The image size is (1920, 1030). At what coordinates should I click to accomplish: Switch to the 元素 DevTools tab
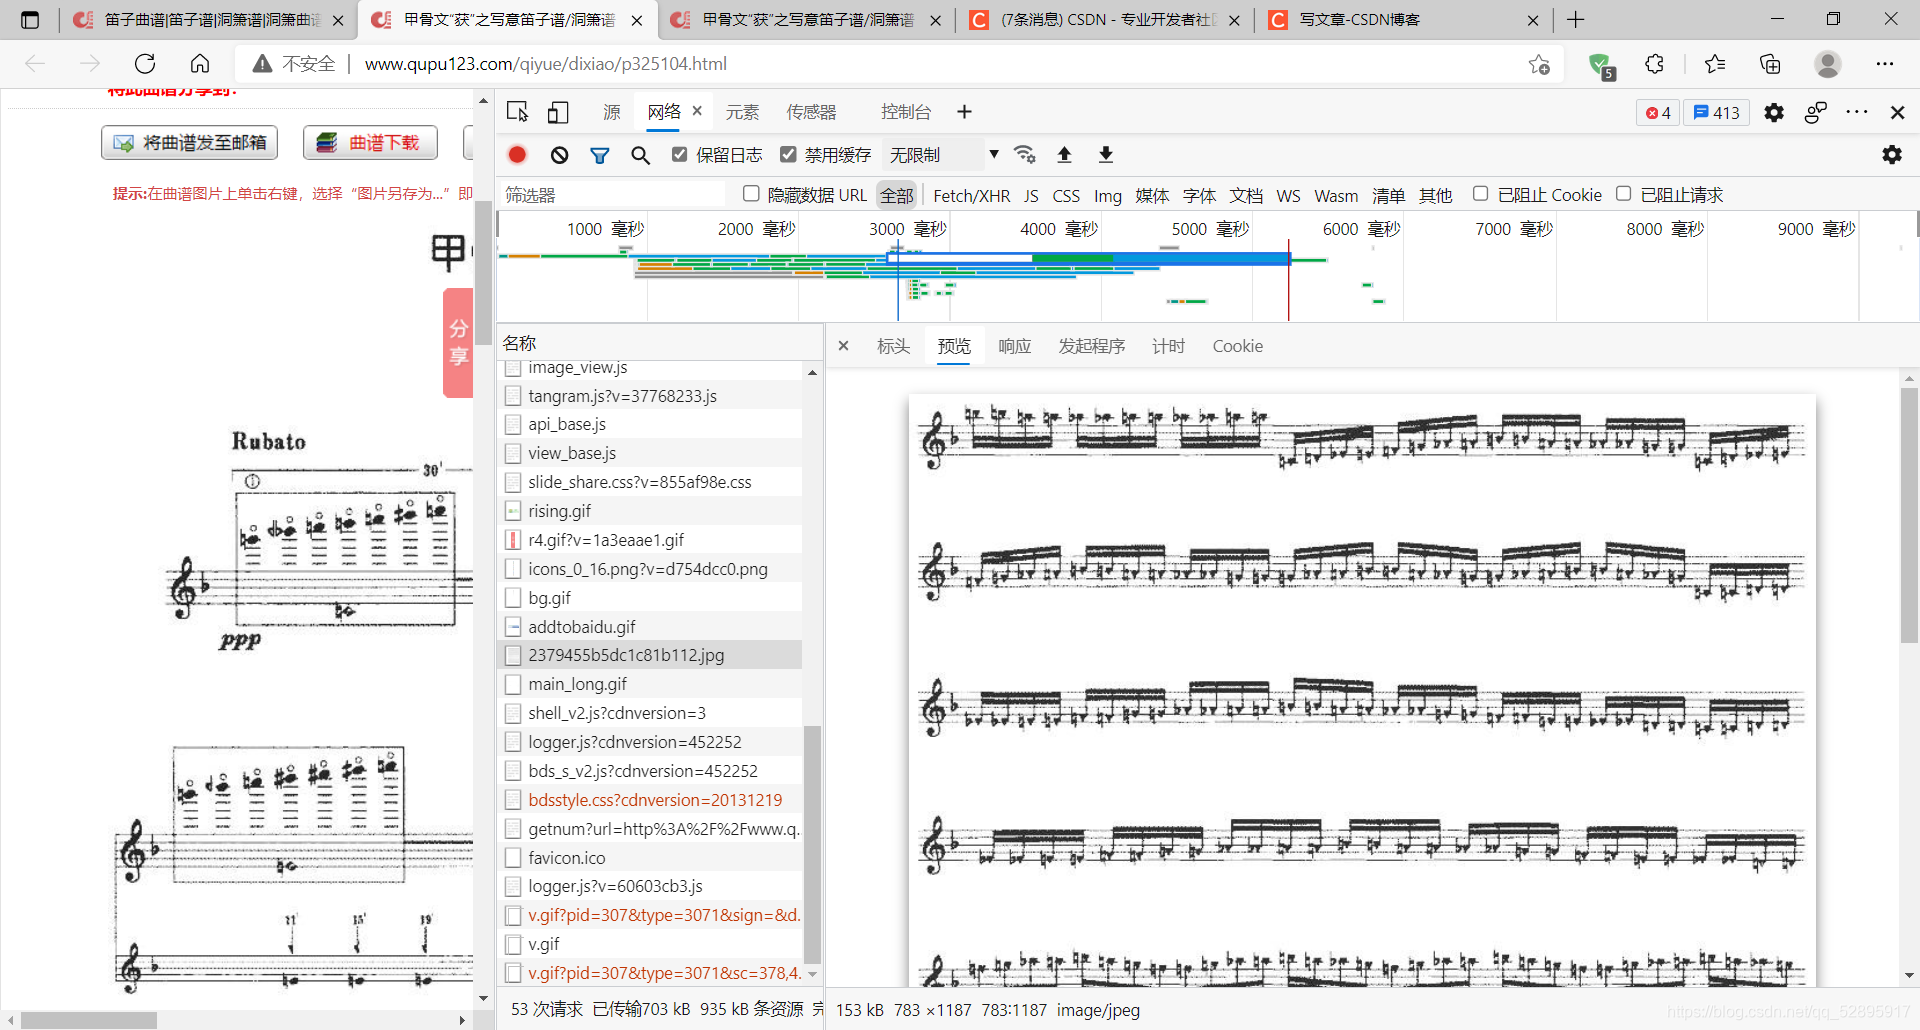pos(742,112)
